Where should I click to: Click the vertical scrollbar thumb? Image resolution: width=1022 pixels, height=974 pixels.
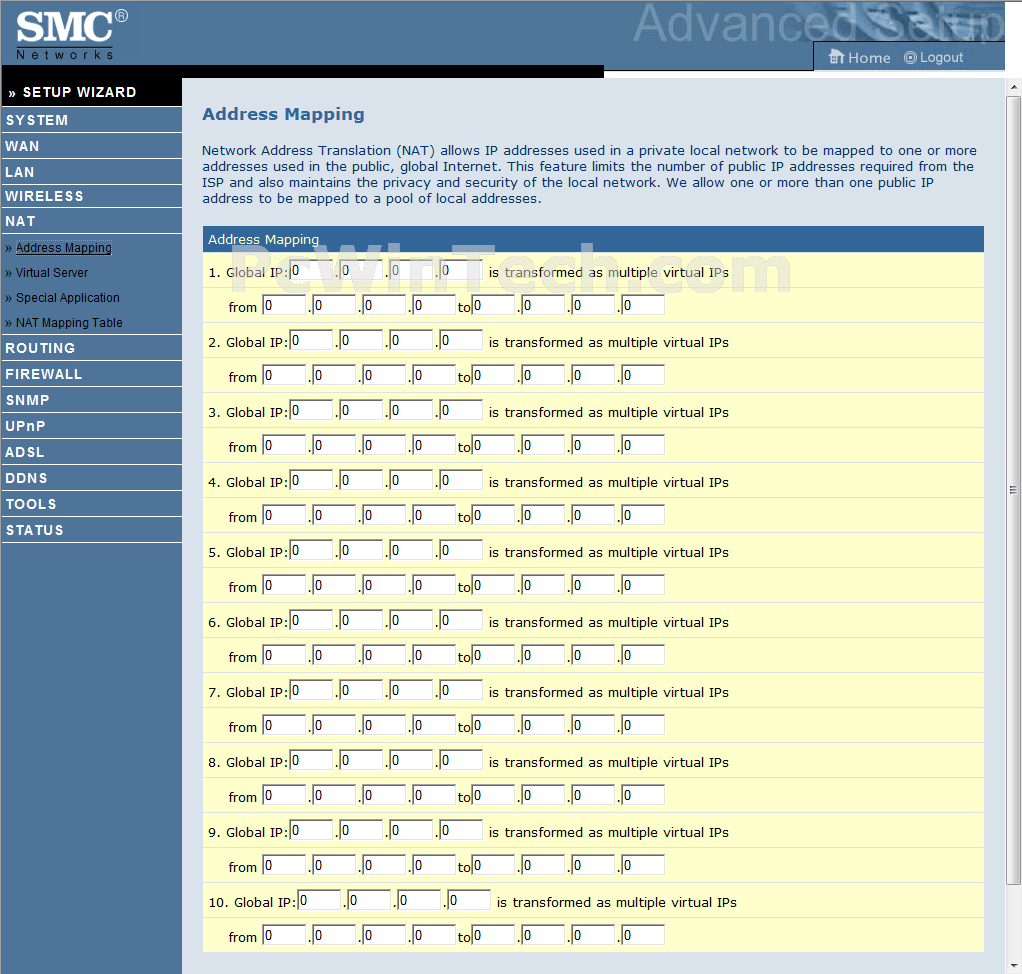click(1014, 490)
